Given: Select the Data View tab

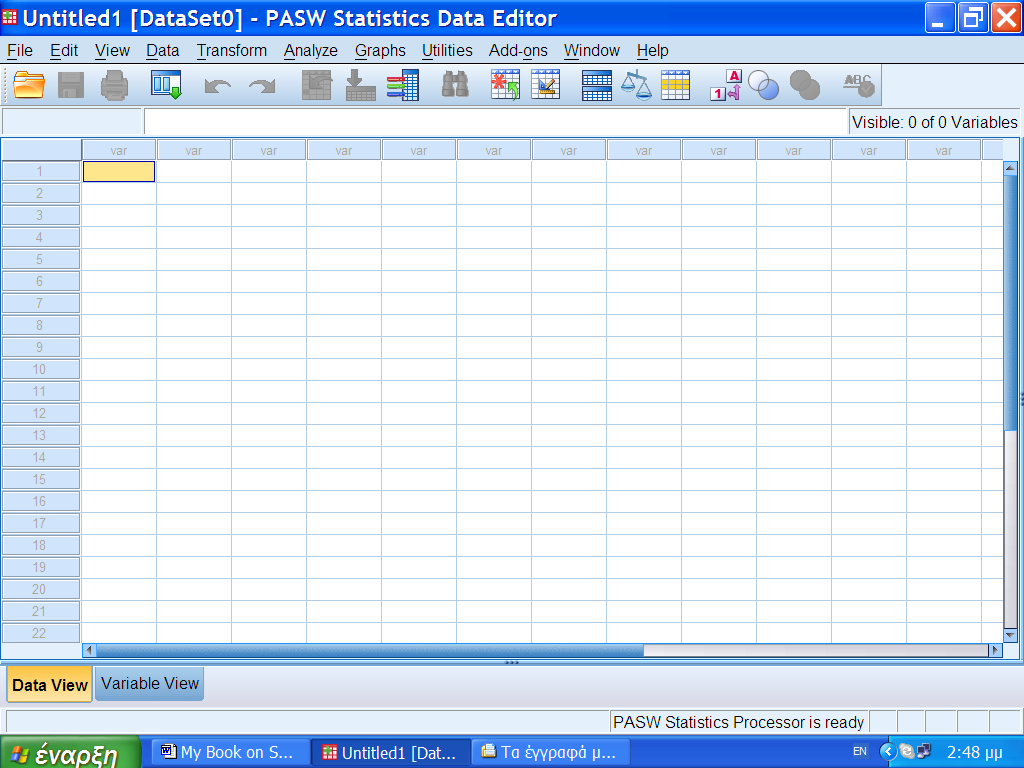Looking at the screenshot, I should coord(50,684).
